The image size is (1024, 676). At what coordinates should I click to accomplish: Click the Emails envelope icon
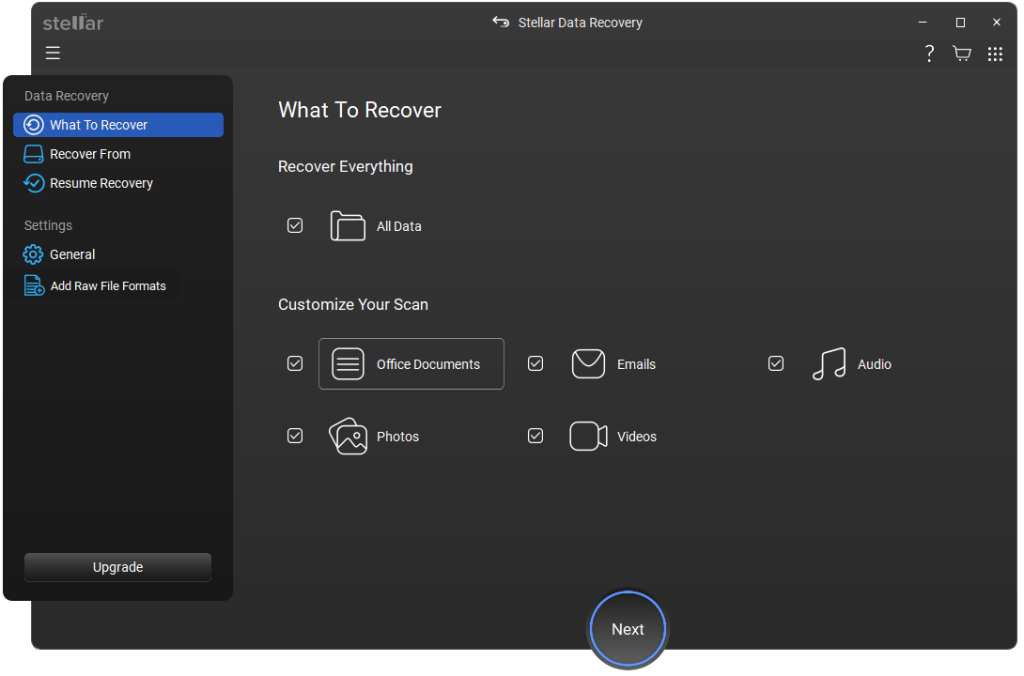pyautogui.click(x=588, y=363)
